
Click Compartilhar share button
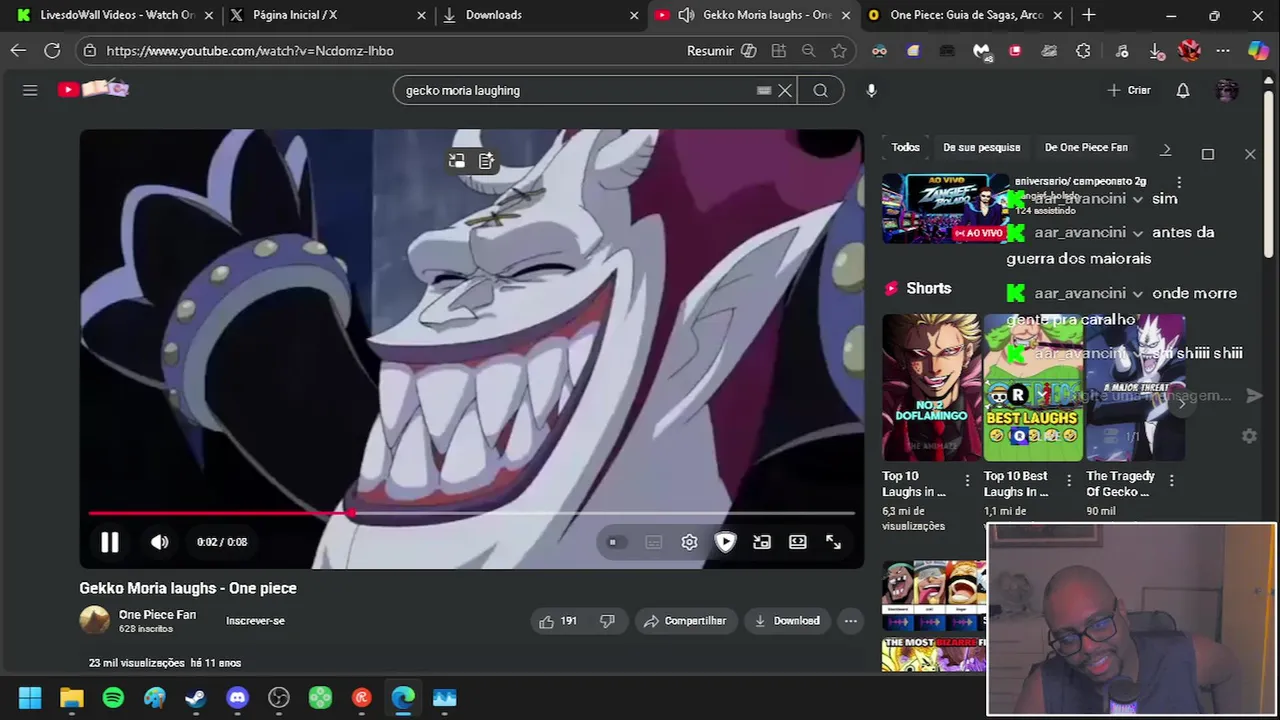pos(685,621)
